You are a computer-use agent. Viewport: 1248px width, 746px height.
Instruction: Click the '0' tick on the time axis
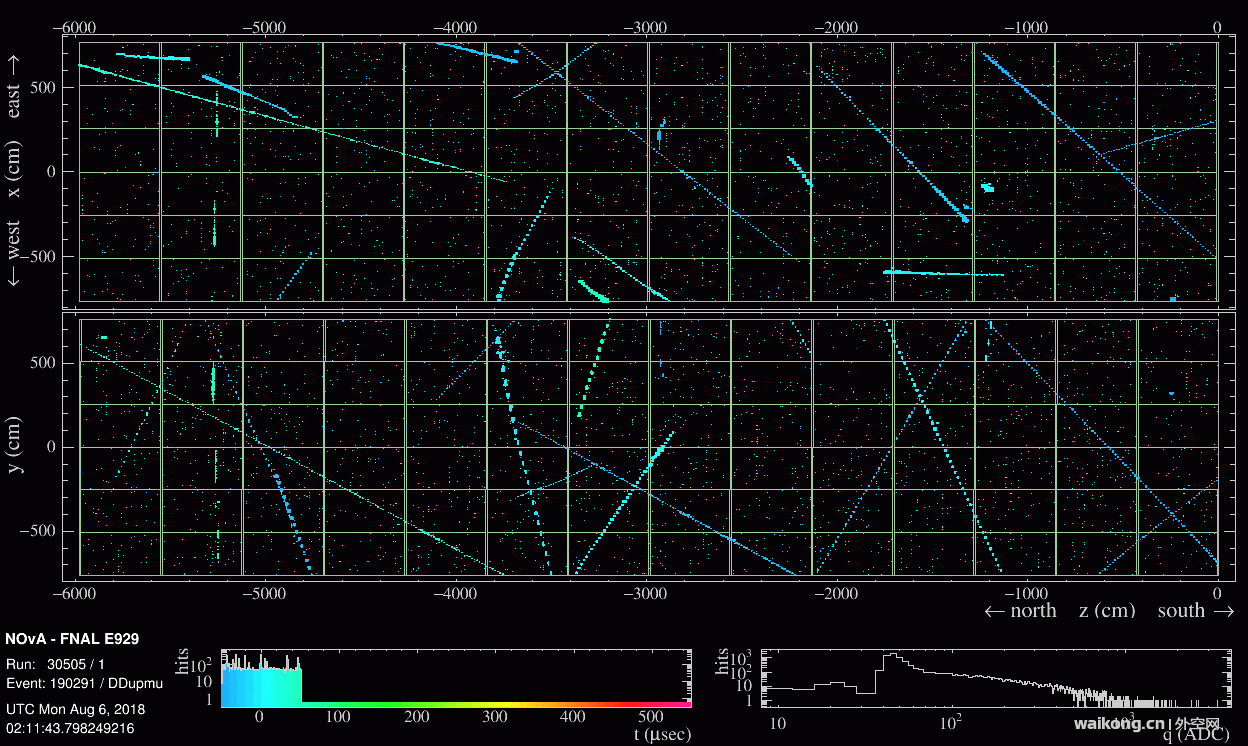click(x=260, y=718)
